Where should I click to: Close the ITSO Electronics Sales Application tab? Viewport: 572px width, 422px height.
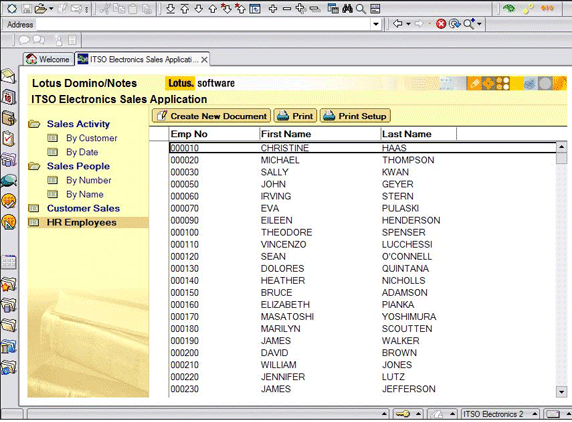204,59
